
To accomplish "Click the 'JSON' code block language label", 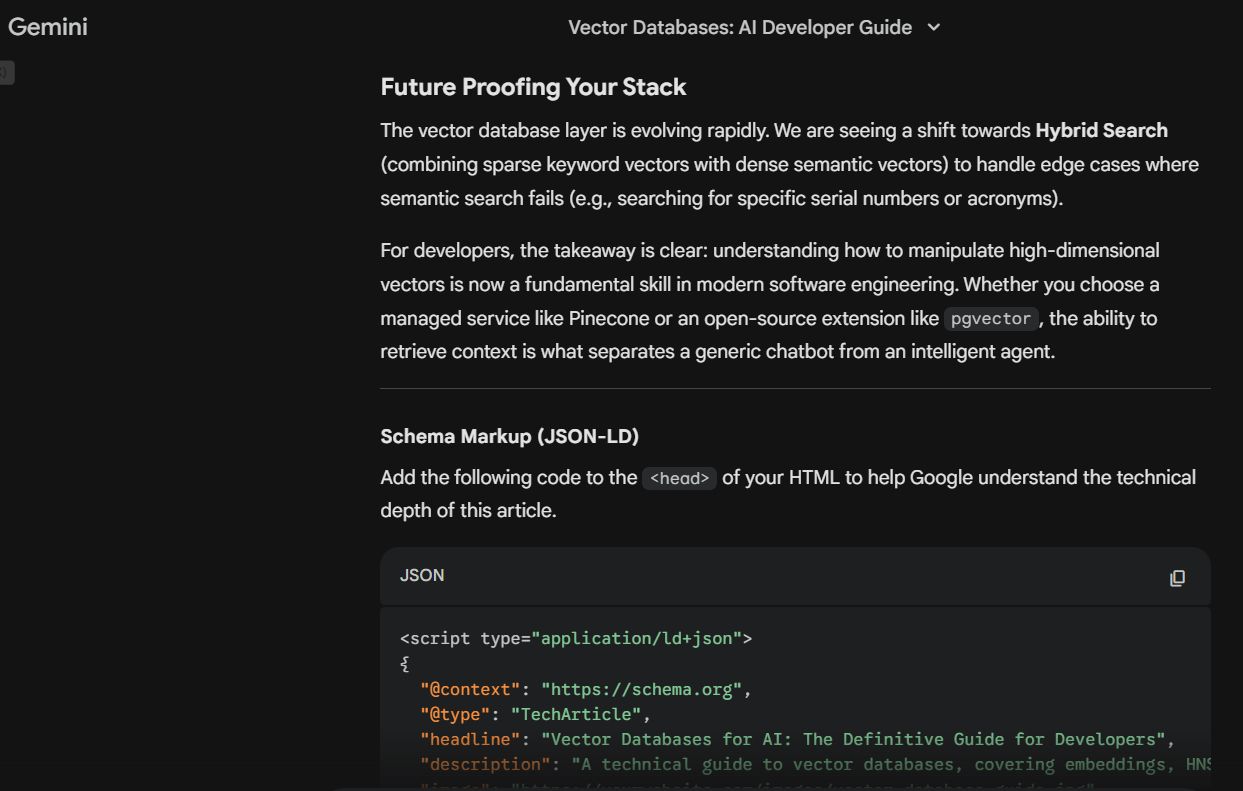I will pyautogui.click(x=422, y=575).
